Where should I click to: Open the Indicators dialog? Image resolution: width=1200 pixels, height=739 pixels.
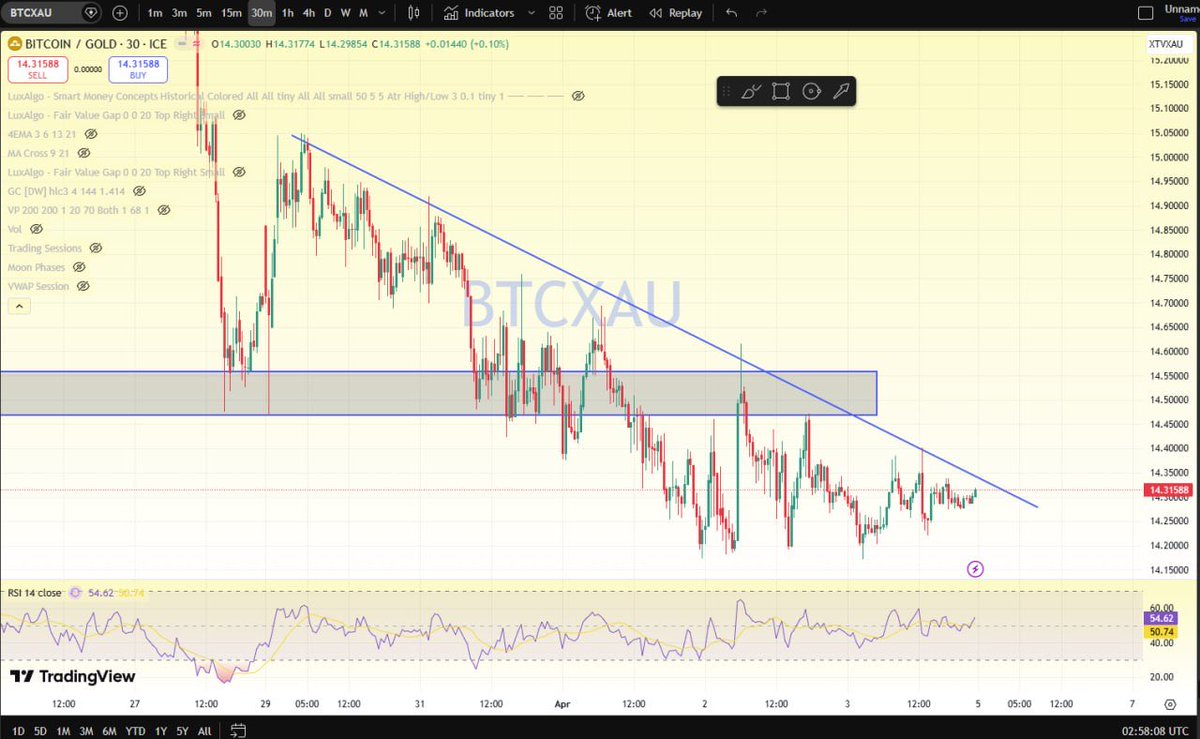click(480, 13)
